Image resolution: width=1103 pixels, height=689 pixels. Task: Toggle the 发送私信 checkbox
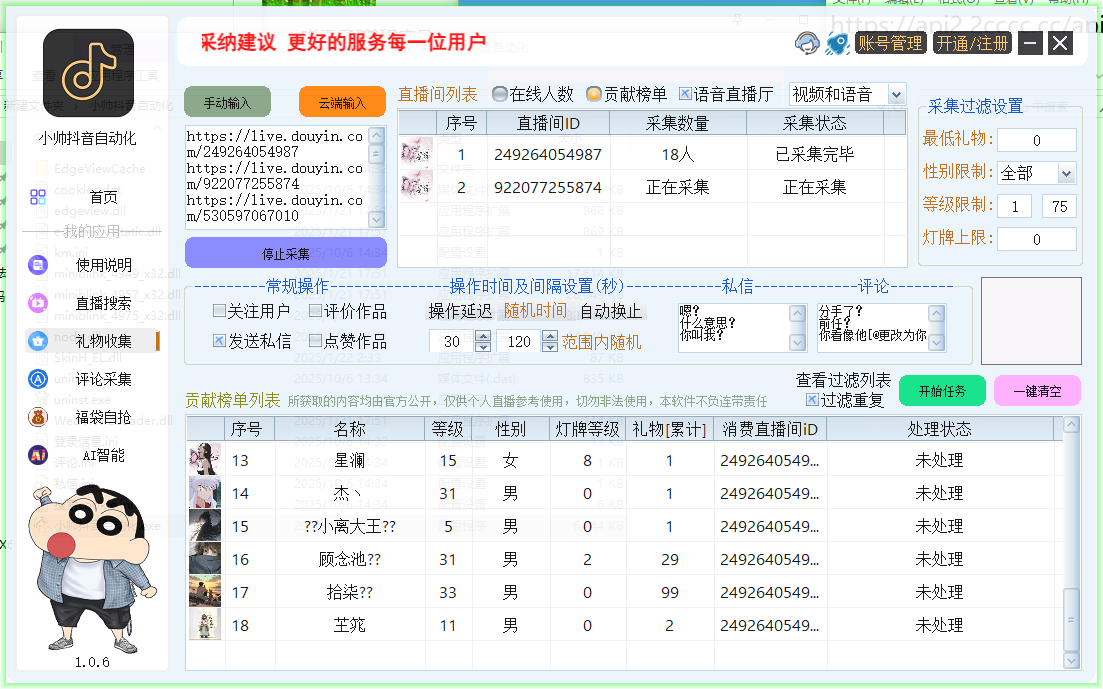coord(219,341)
